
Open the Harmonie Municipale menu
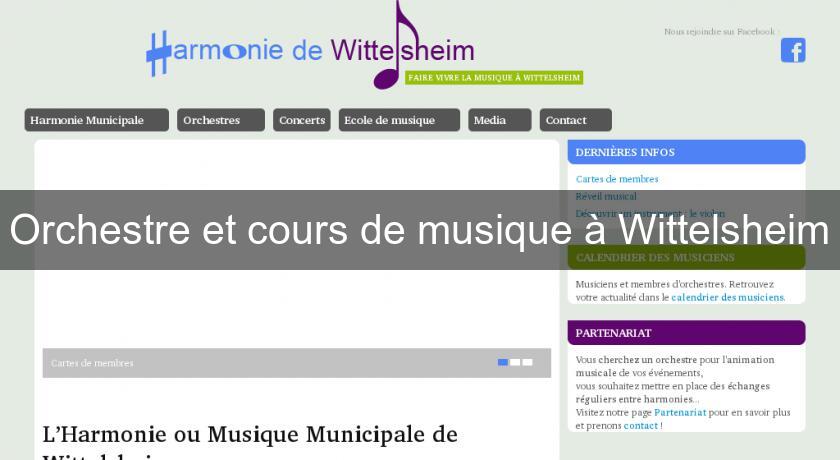pos(96,120)
